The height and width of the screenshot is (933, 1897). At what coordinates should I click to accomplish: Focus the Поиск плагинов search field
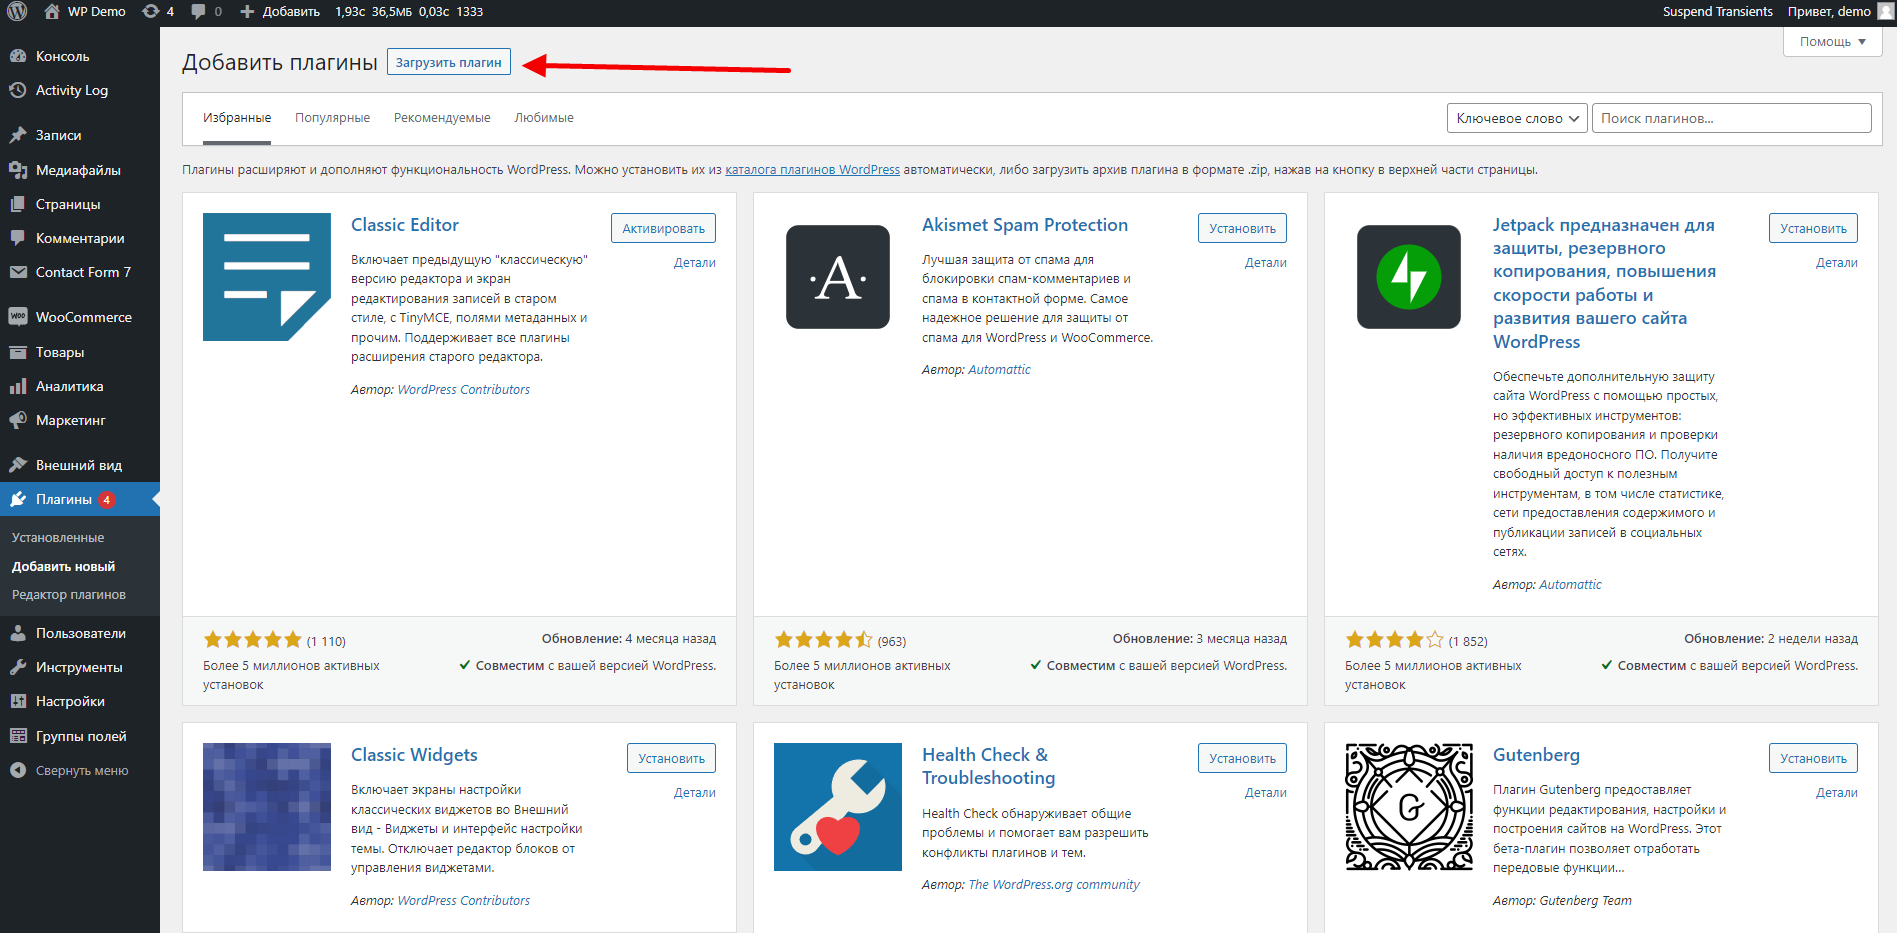click(1731, 118)
